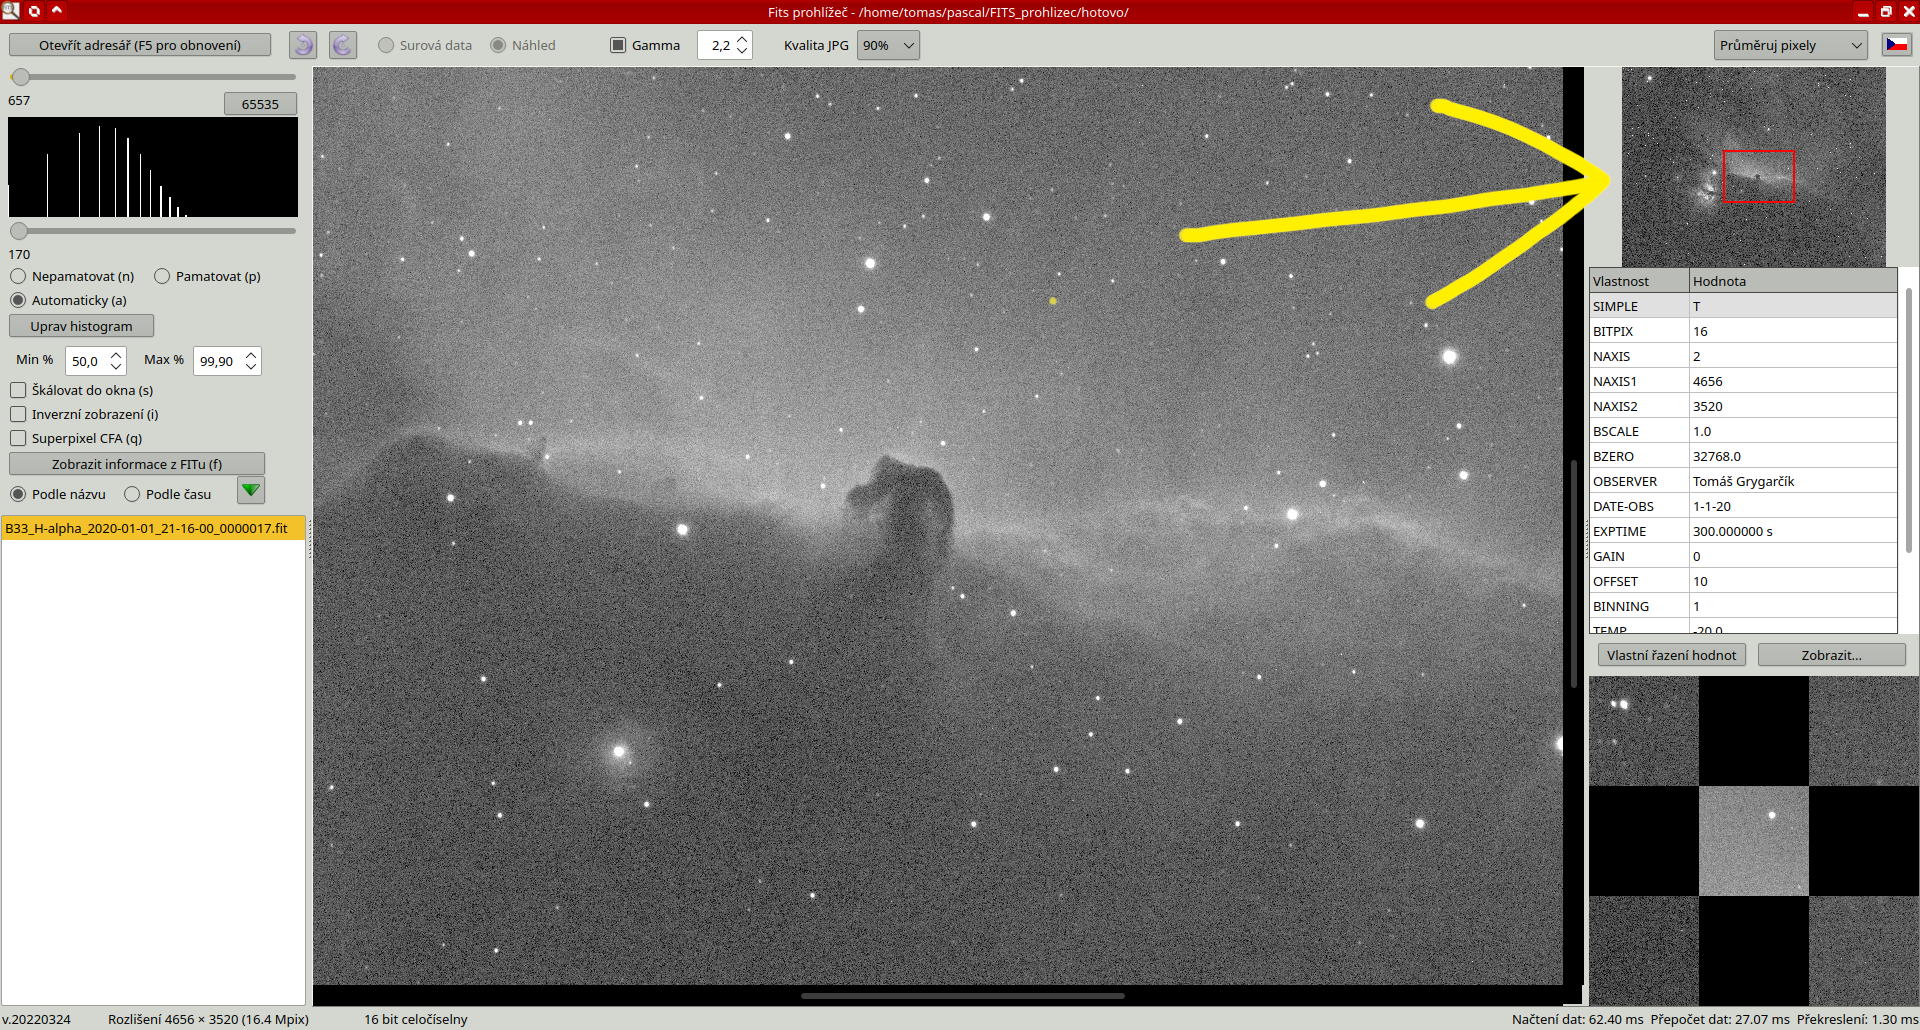1920x1030 pixels.
Task: Select B33_H-alpha file in the list
Action: point(147,528)
